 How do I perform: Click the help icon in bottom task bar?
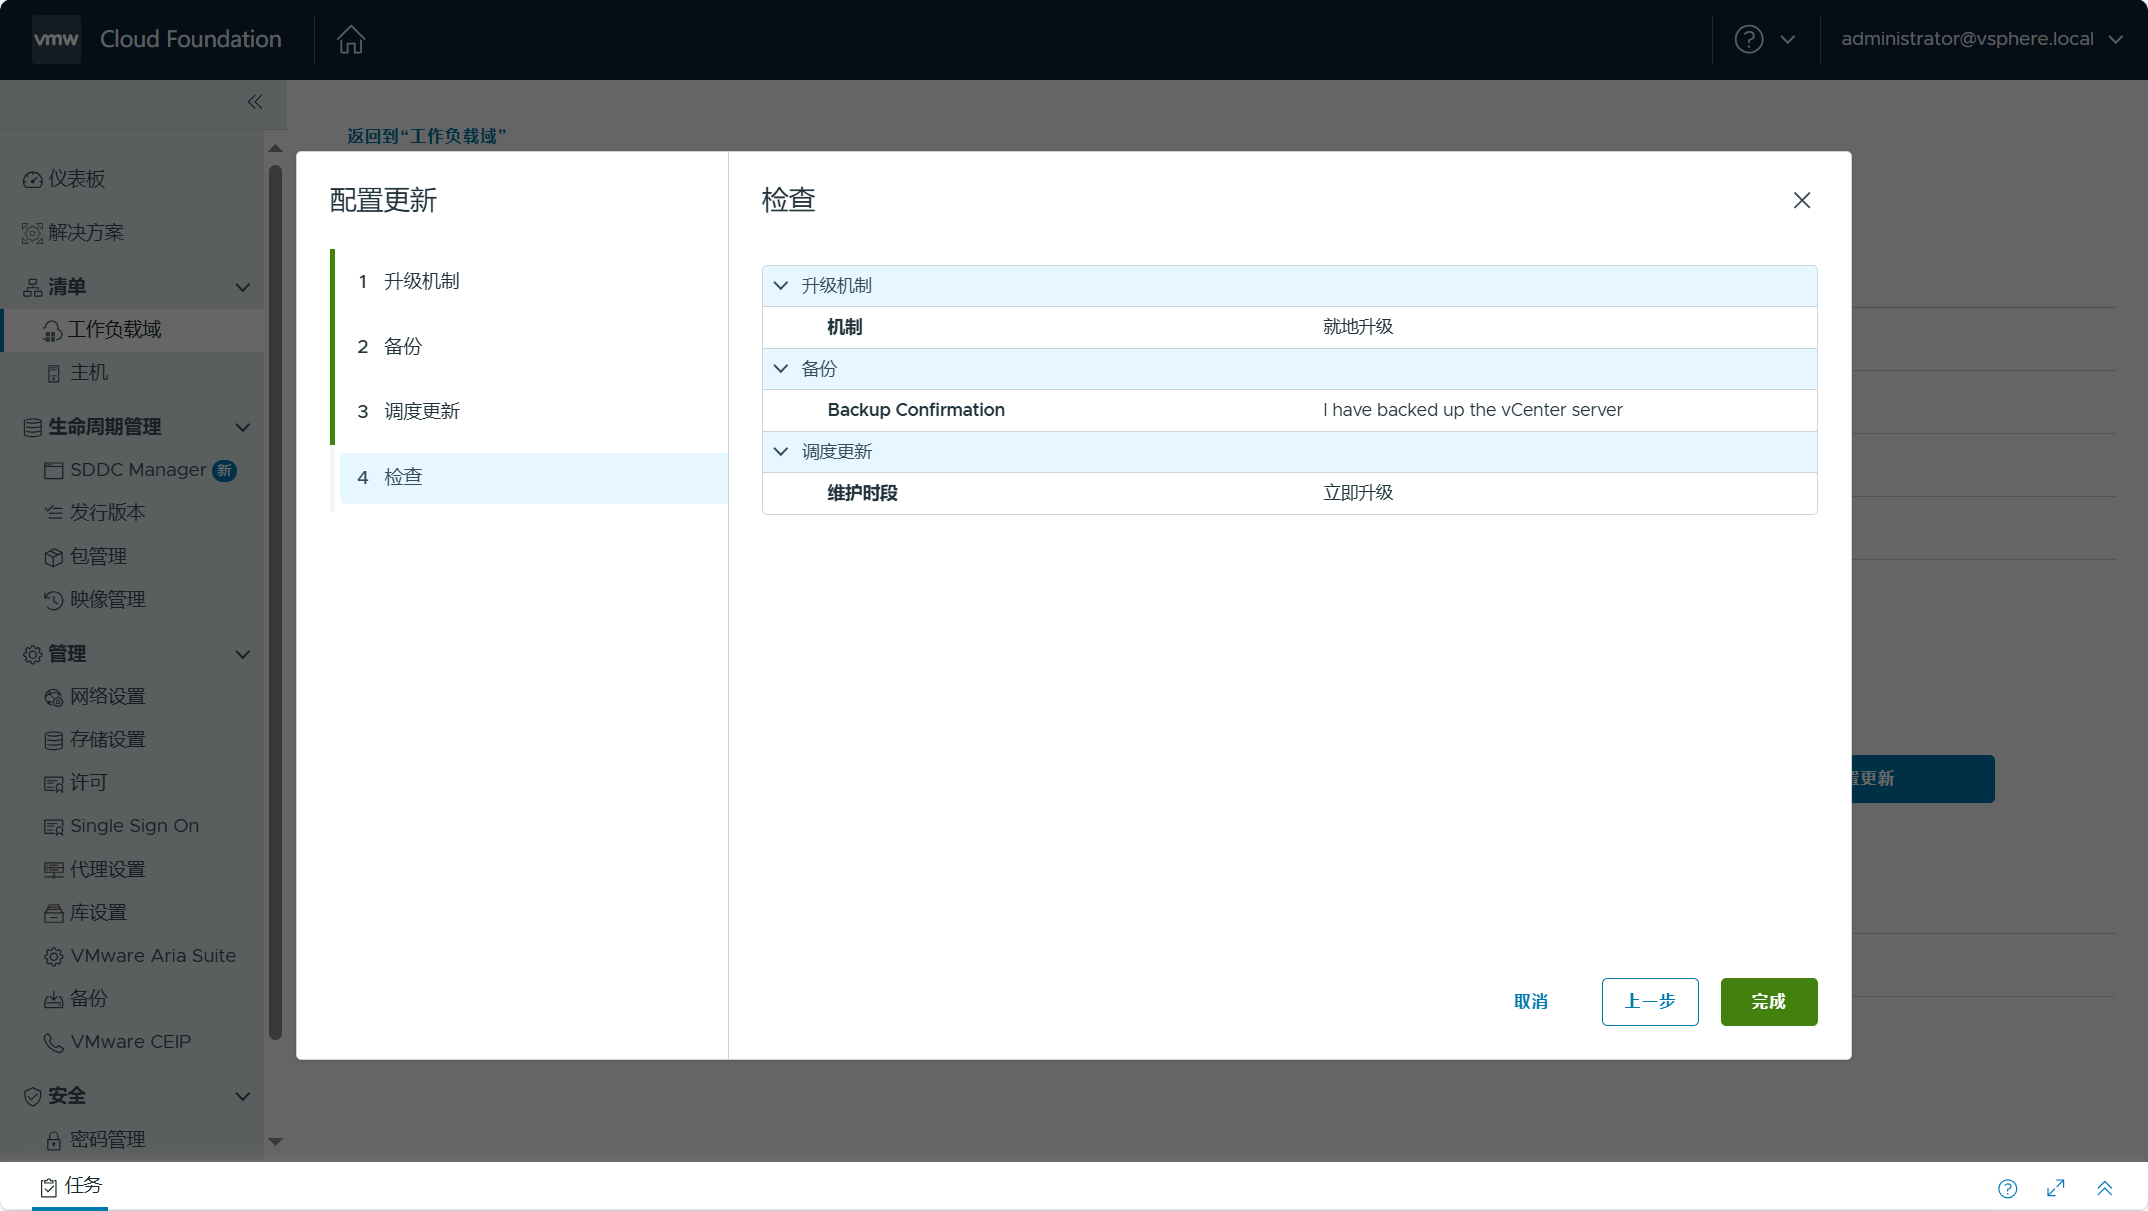point(2008,1188)
